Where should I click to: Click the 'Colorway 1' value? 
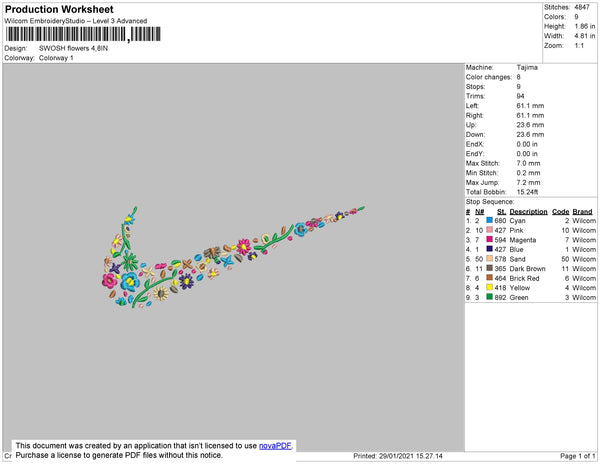tap(56, 58)
